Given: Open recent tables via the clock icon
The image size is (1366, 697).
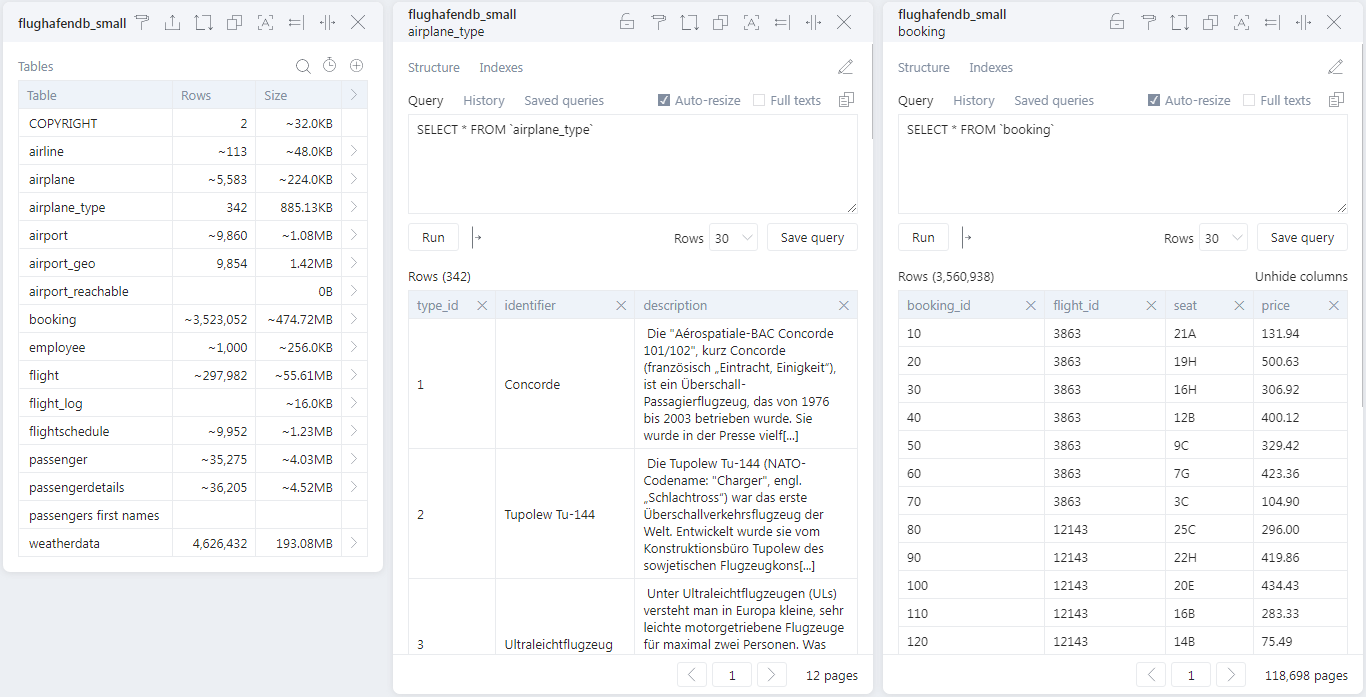Looking at the screenshot, I should point(330,66).
